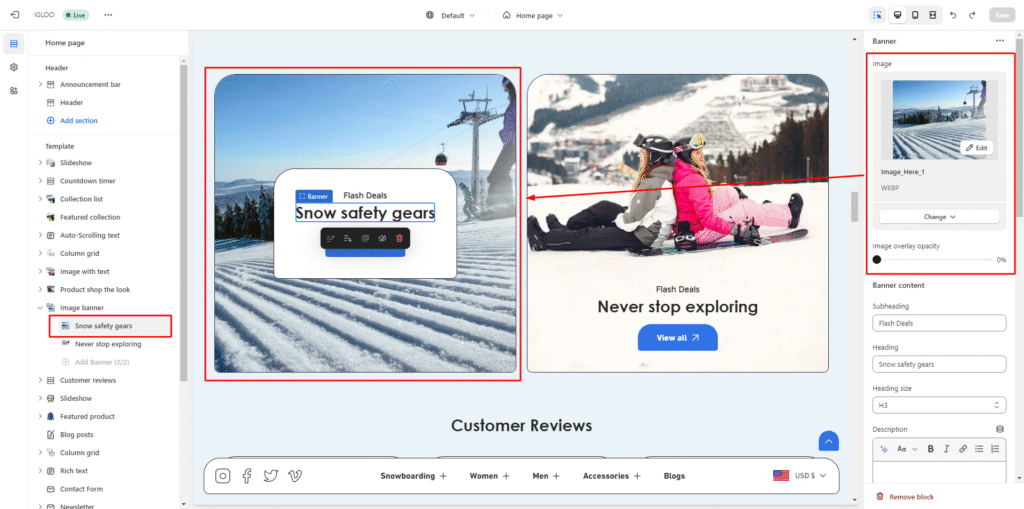Click the duplicate block icon in floating toolbar
Viewport: 1024px width, 509px height.
[365, 238]
